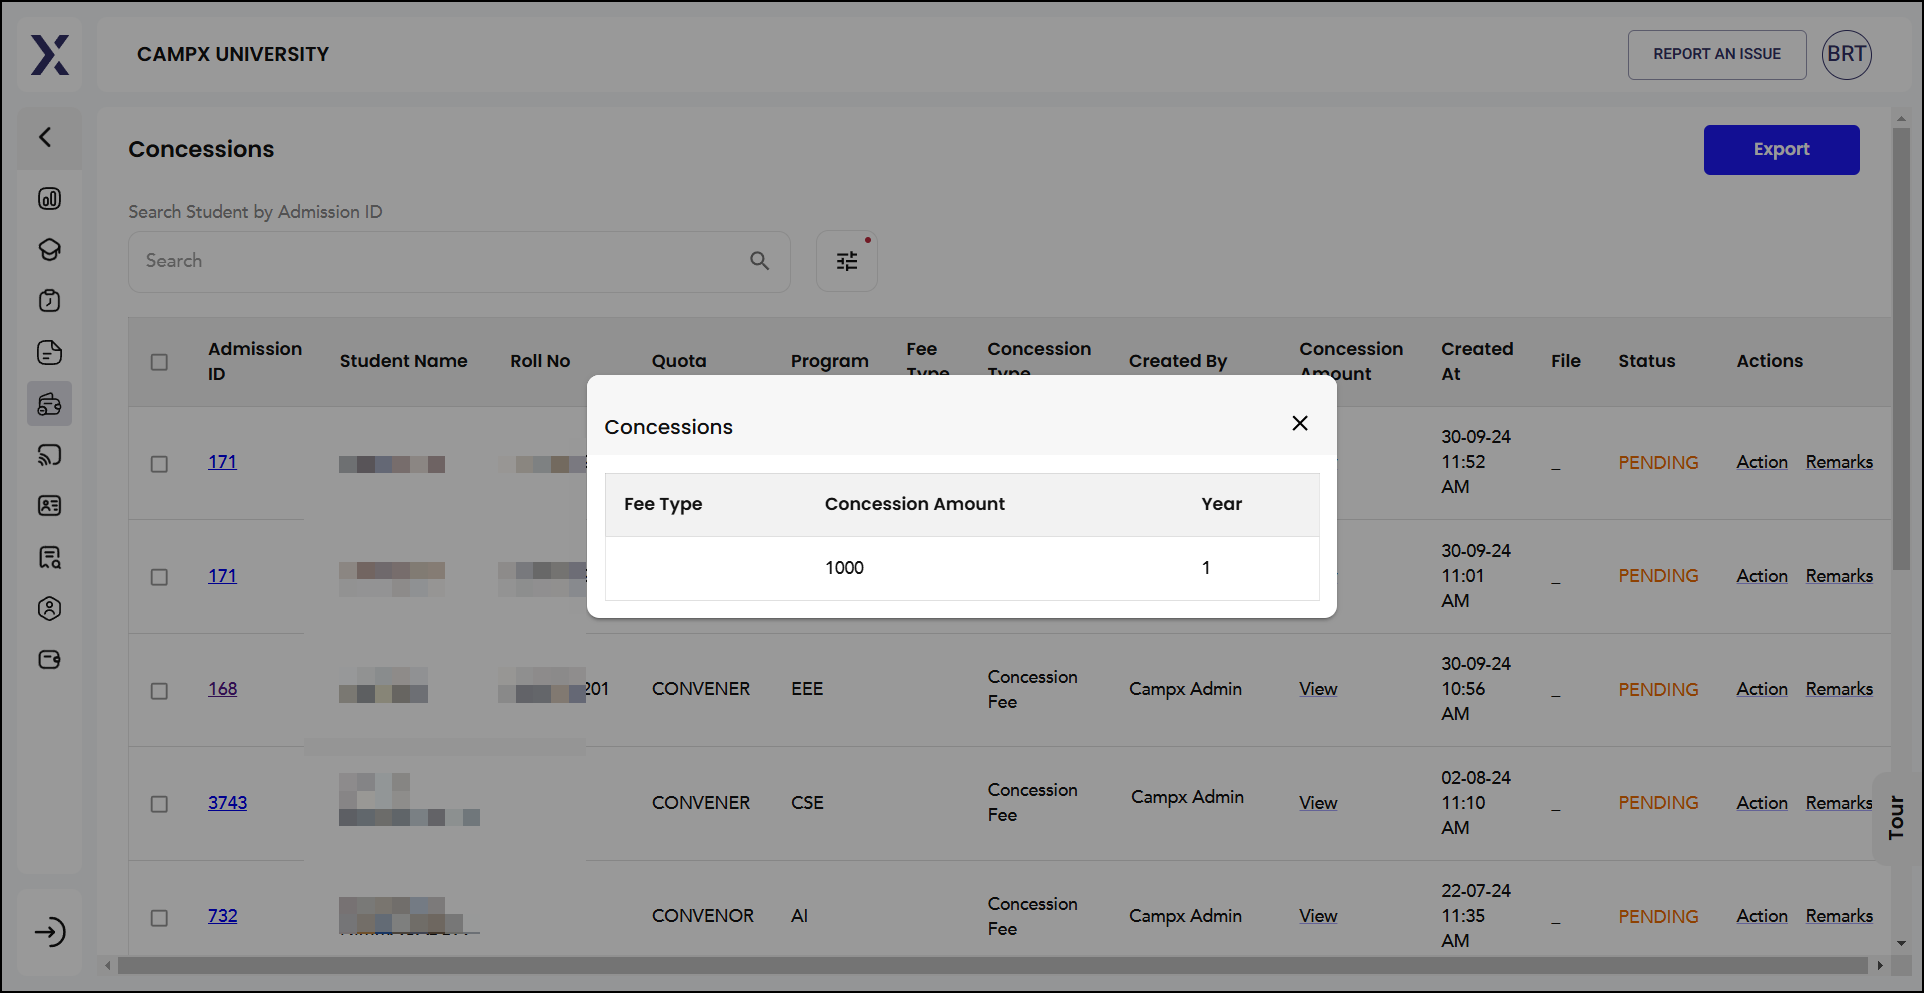Collapse sidebar with back arrow

click(x=45, y=137)
